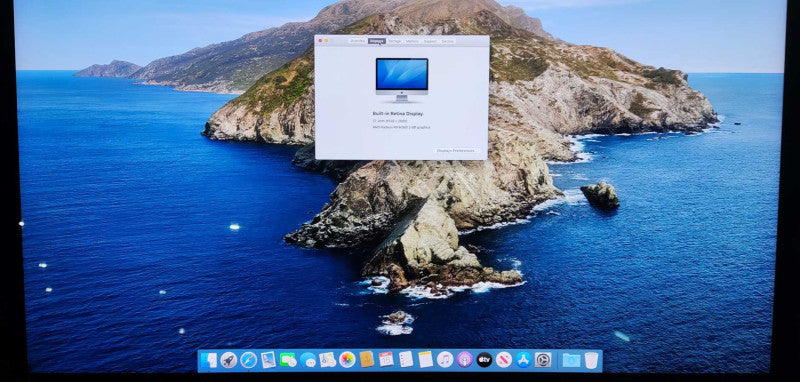This screenshot has height=382, width=800.
Task: Open the Mail app in the Dock
Action: pyautogui.click(x=268, y=360)
